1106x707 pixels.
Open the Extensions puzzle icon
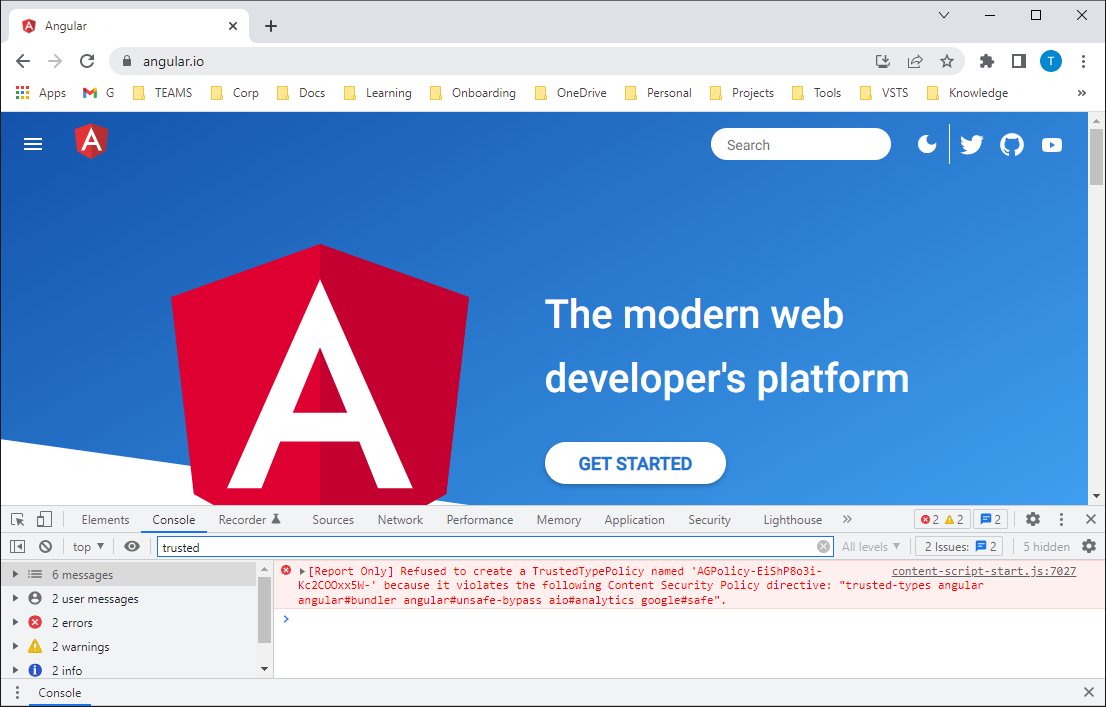coord(987,61)
